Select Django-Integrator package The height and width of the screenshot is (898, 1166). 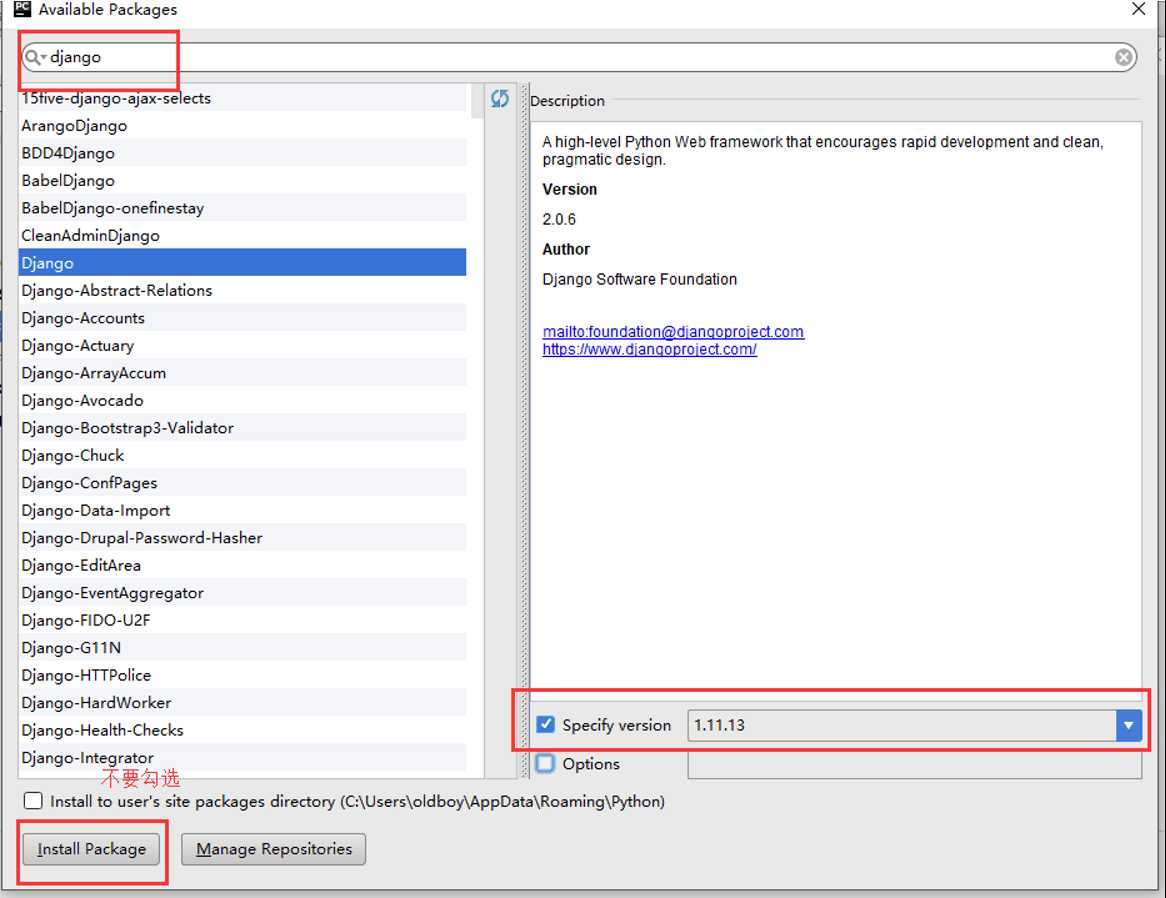242,758
